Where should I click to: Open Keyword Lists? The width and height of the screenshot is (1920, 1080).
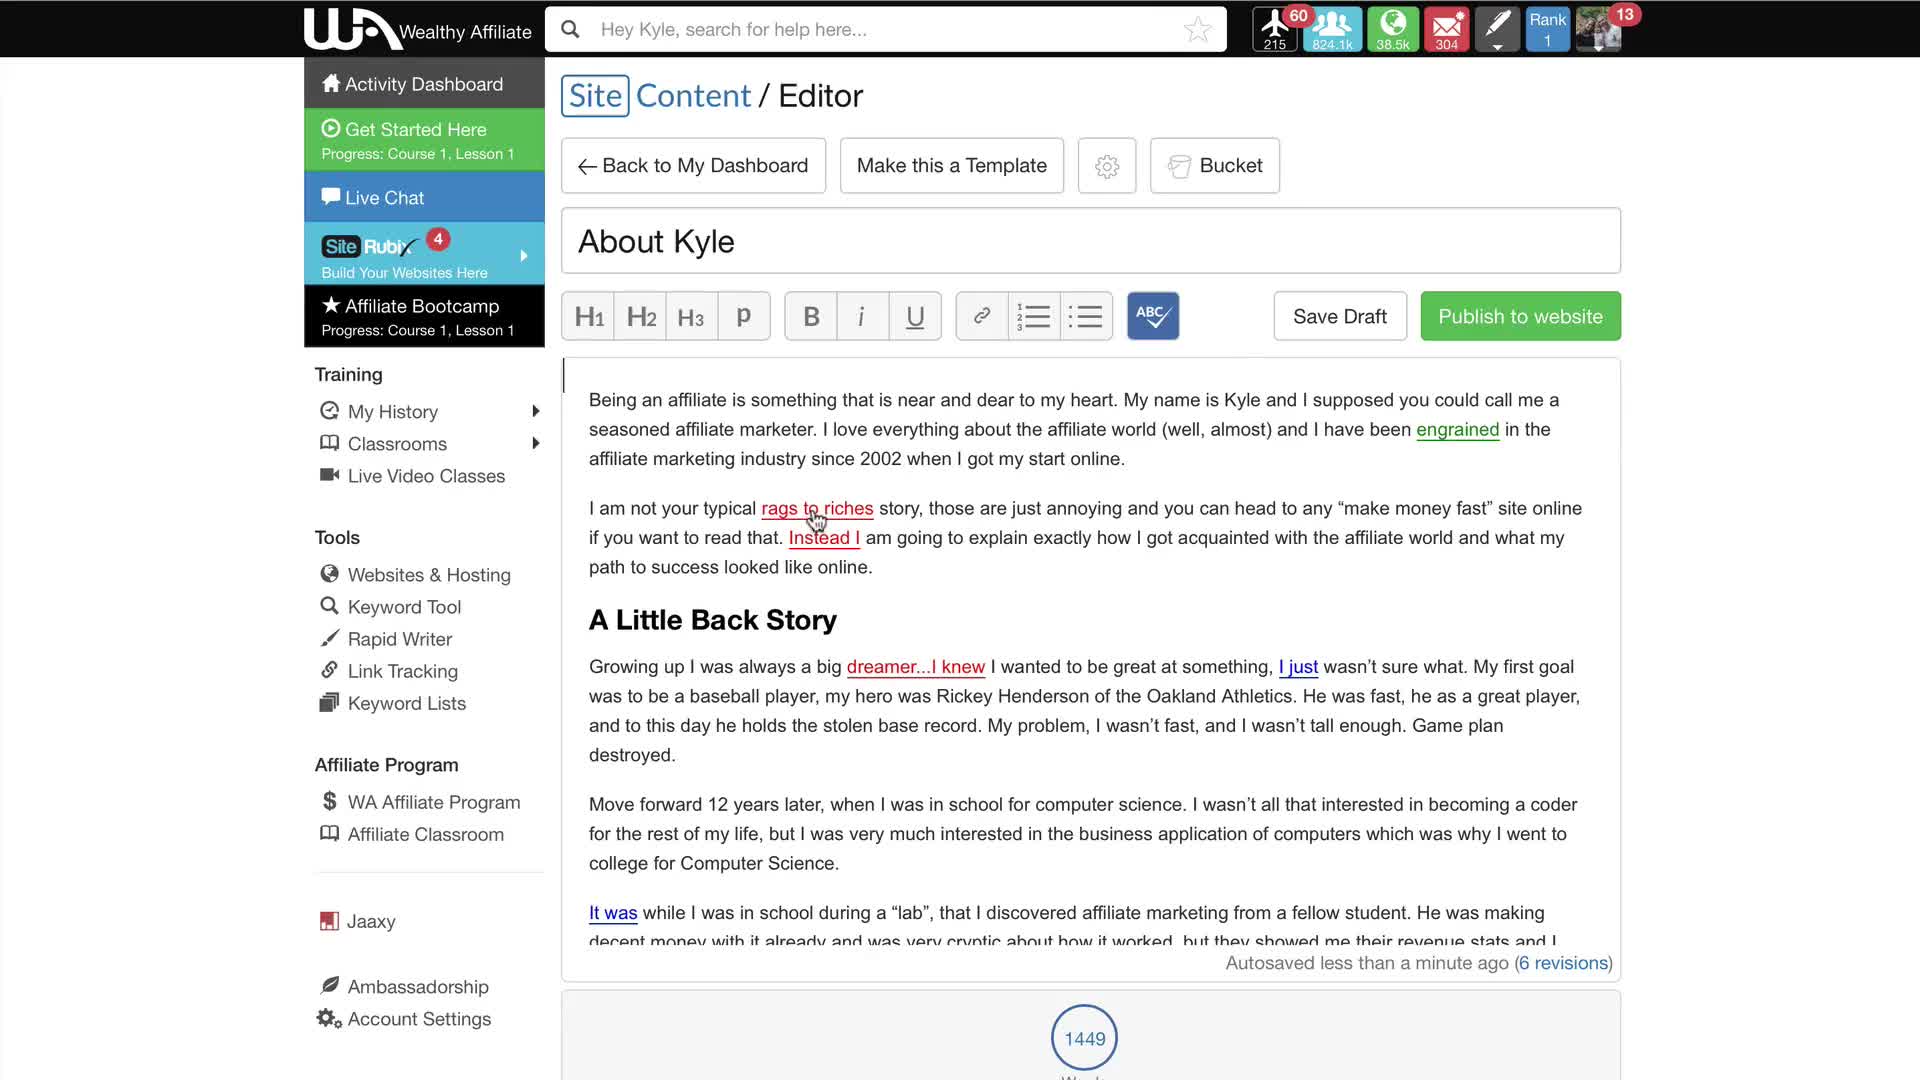(x=407, y=703)
